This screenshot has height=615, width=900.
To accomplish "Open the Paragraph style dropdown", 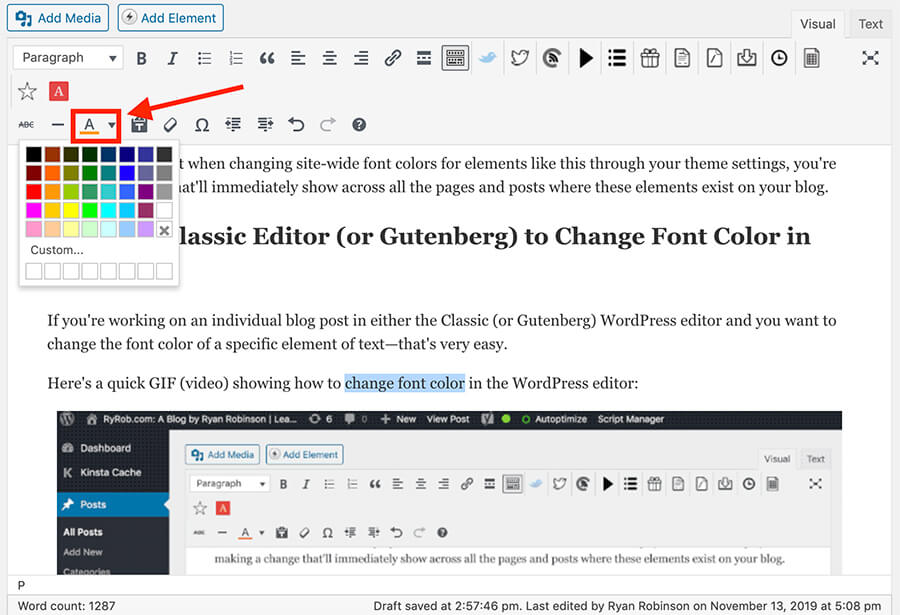I will pyautogui.click(x=66, y=58).
